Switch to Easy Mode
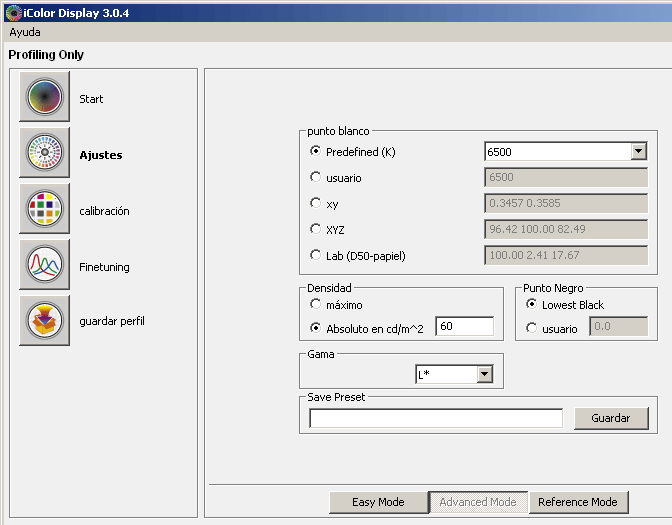This screenshot has height=525, width=672. pos(378,502)
